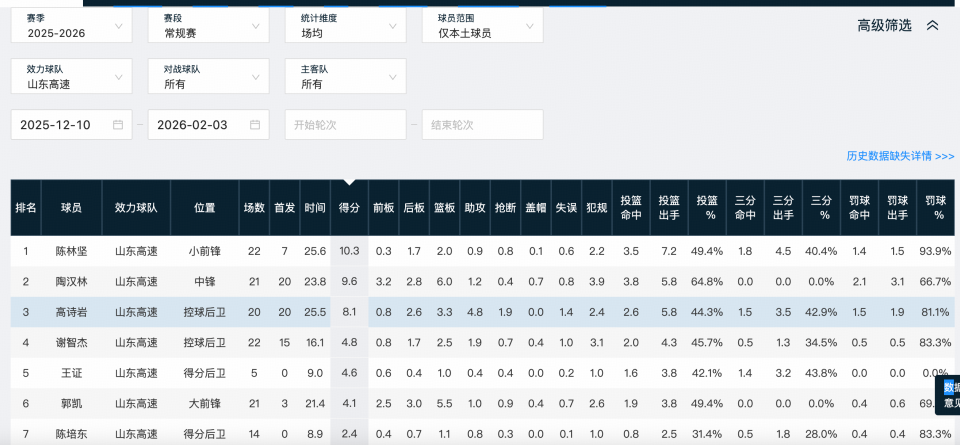960x445 pixels.
Task: Sort by the 三分出手 column header
Action: [x=783, y=208]
